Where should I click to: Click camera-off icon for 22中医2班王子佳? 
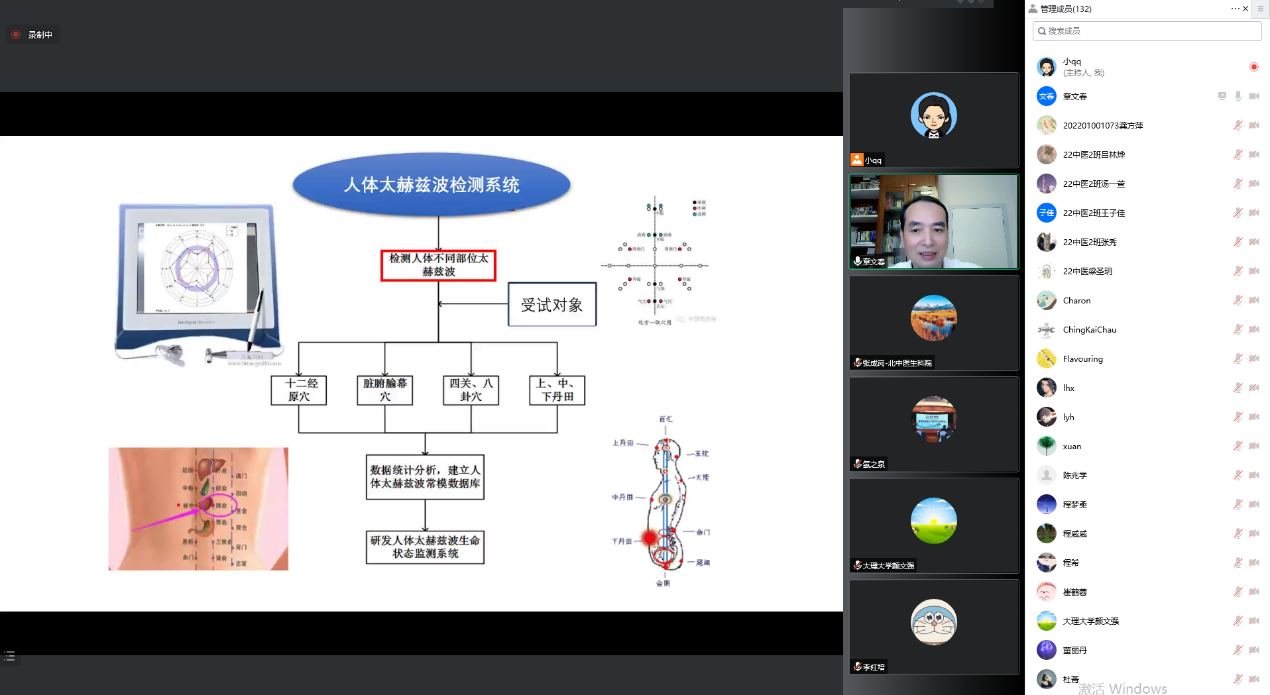1254,213
